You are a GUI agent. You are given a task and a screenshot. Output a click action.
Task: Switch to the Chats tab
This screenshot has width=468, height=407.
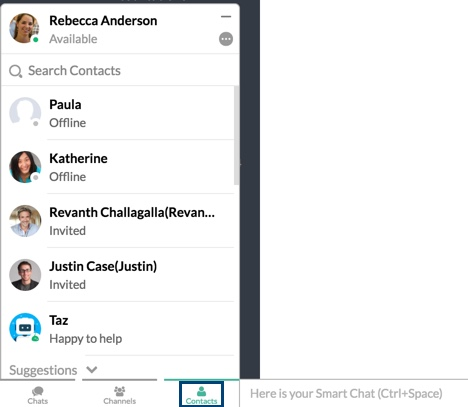tap(38, 395)
